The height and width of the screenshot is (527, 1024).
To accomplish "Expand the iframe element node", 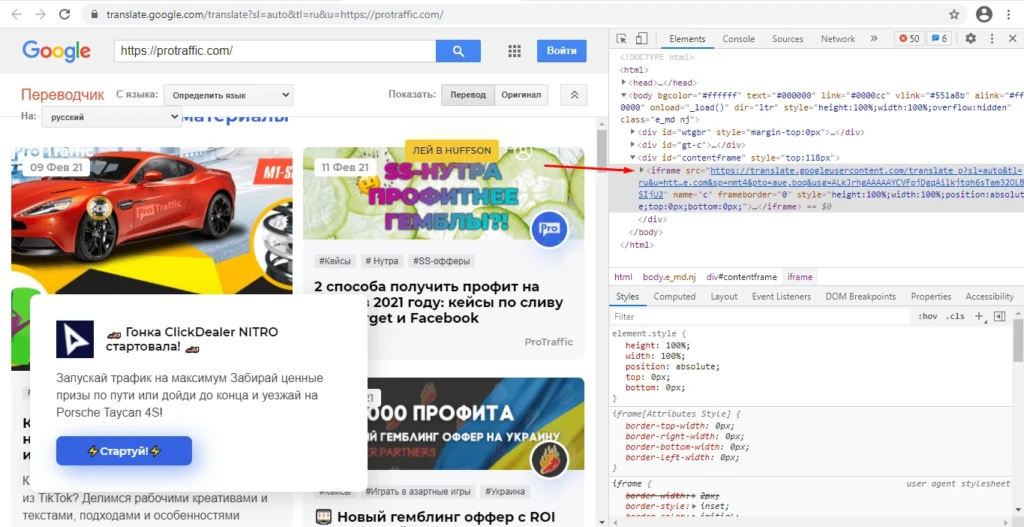I will [641, 170].
